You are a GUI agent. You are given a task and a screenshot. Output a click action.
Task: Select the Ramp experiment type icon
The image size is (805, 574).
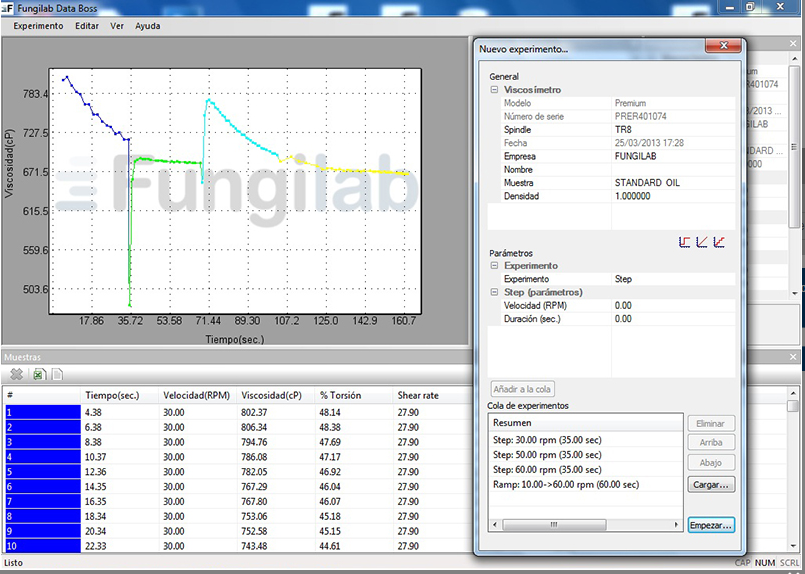pos(702,242)
